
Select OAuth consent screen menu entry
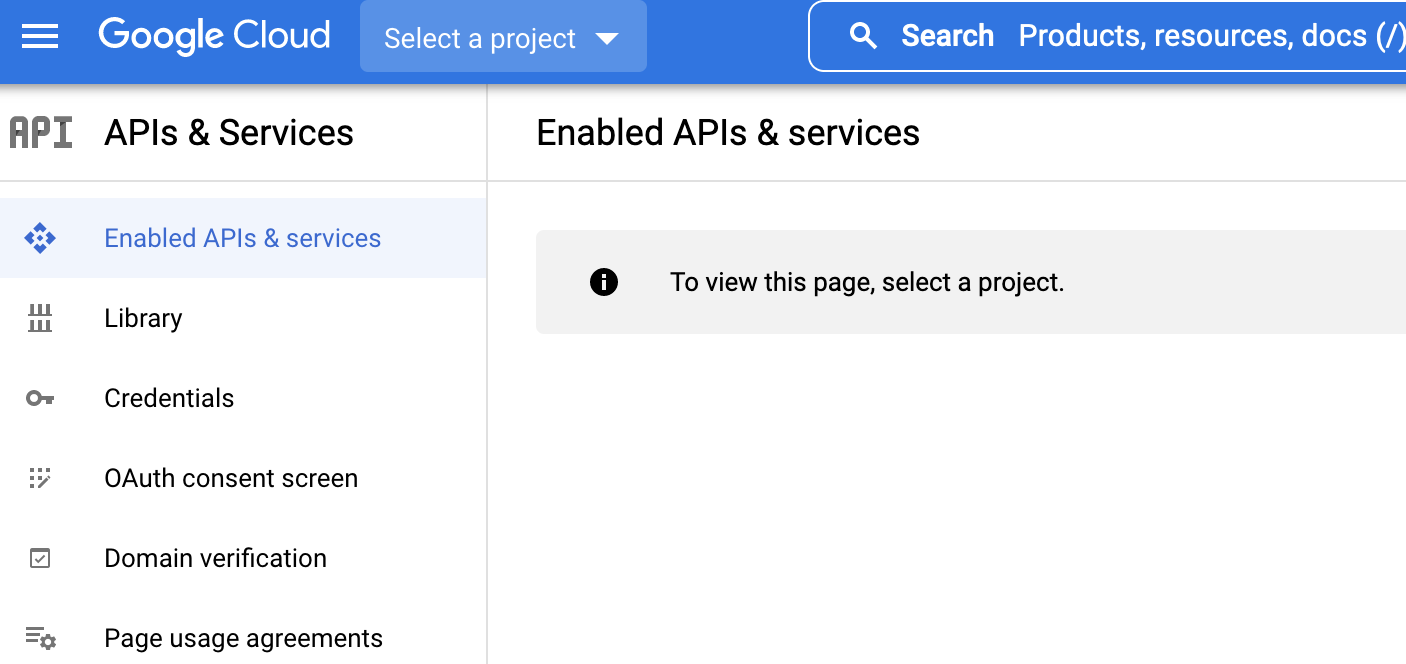click(231, 478)
